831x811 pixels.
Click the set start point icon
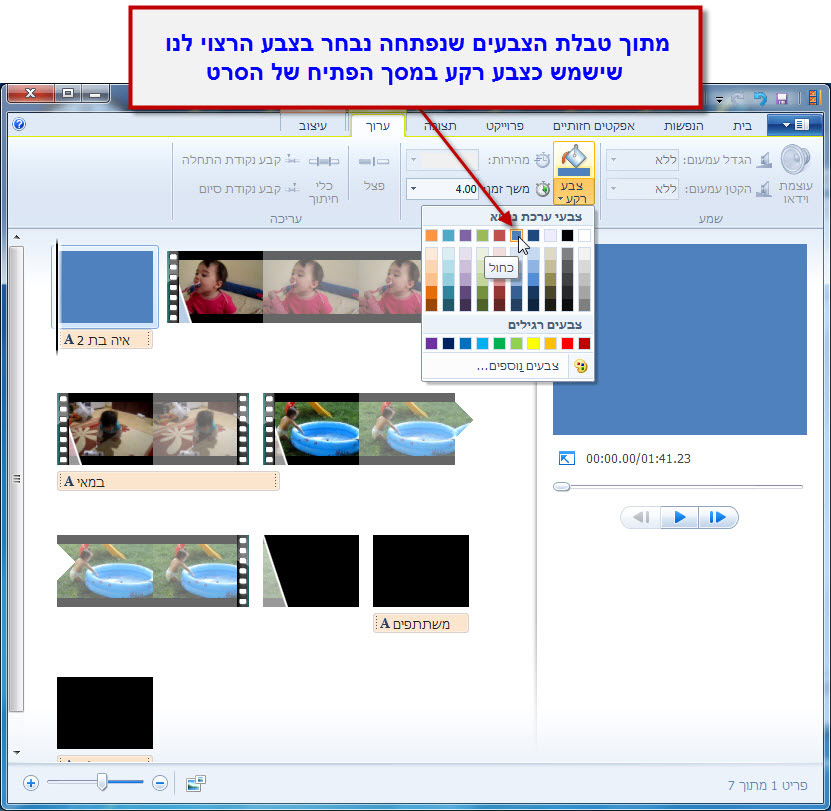pyautogui.click(x=293, y=159)
